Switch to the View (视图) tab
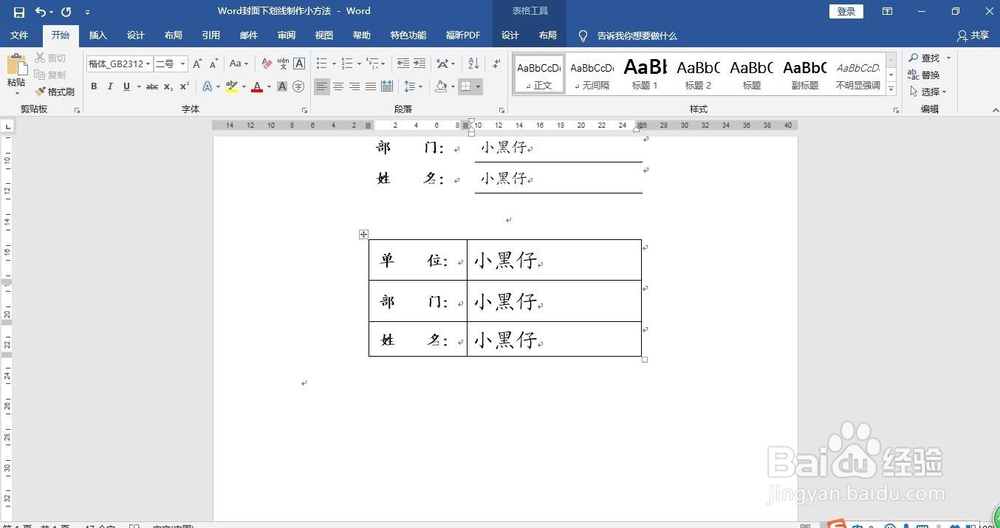 [x=324, y=36]
